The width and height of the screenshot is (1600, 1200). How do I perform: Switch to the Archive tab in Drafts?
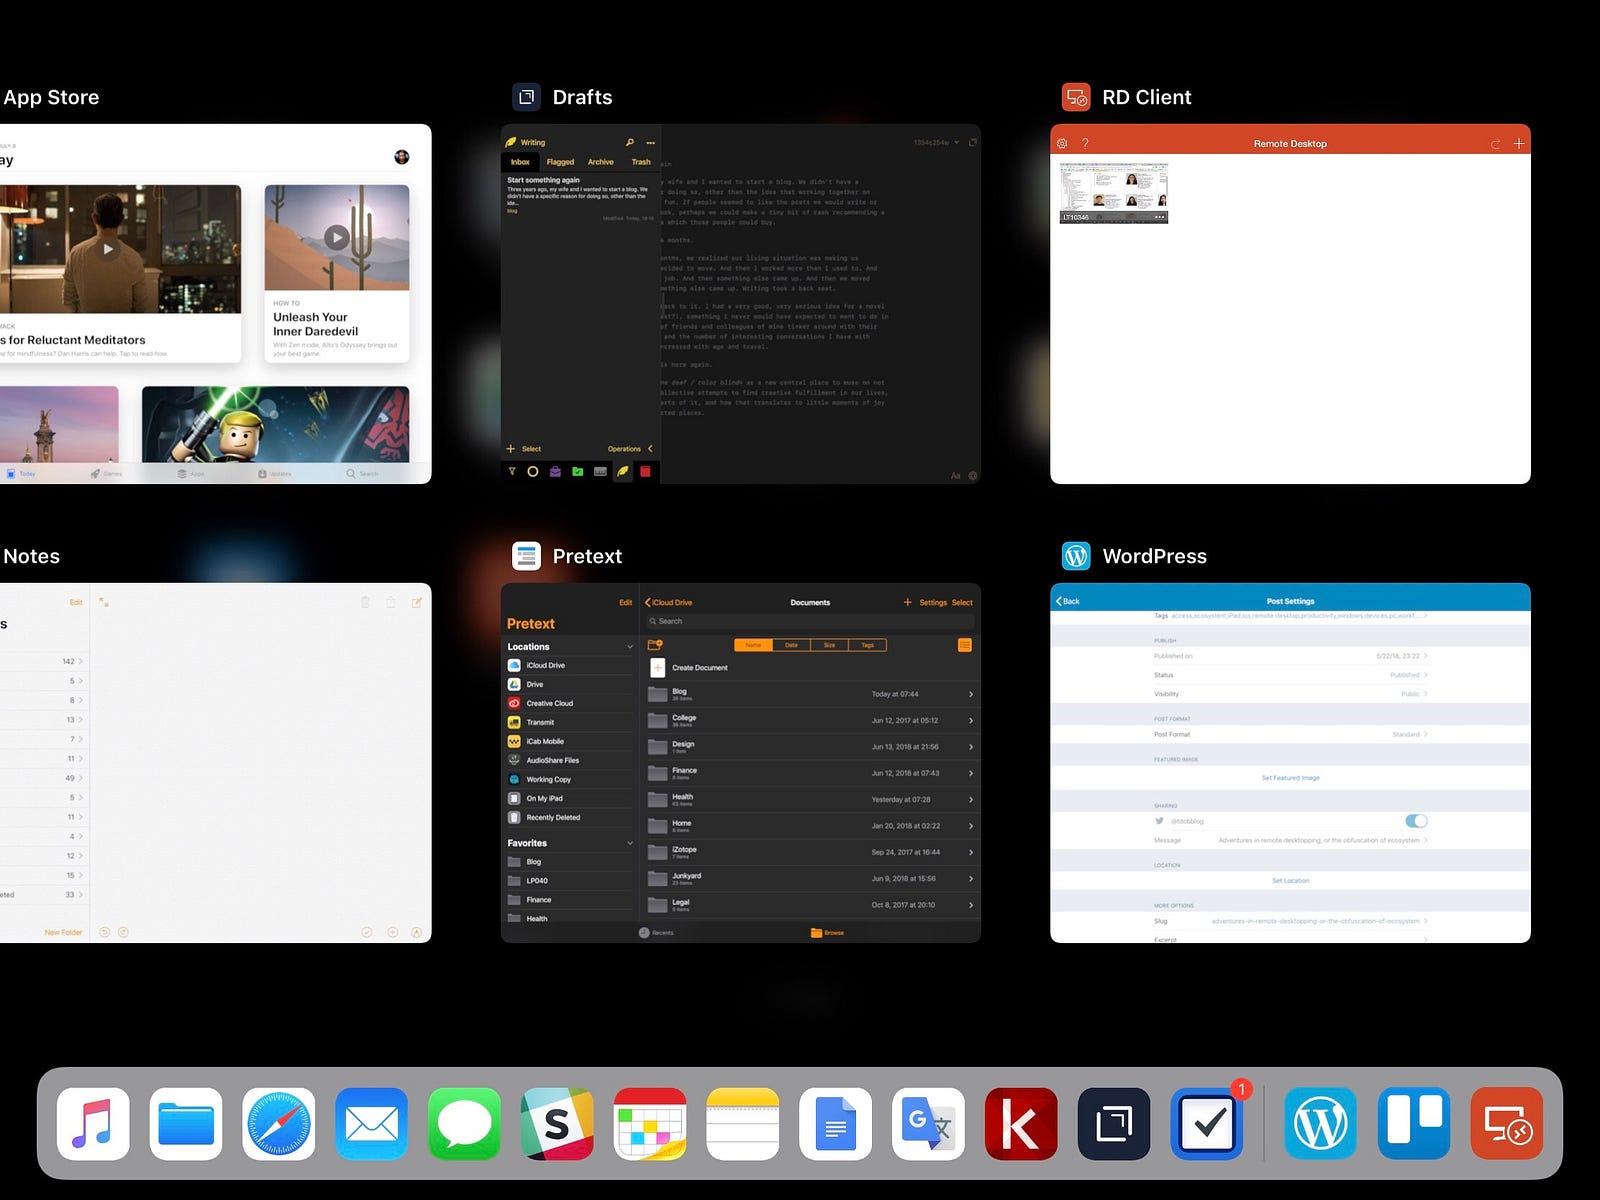(x=601, y=162)
